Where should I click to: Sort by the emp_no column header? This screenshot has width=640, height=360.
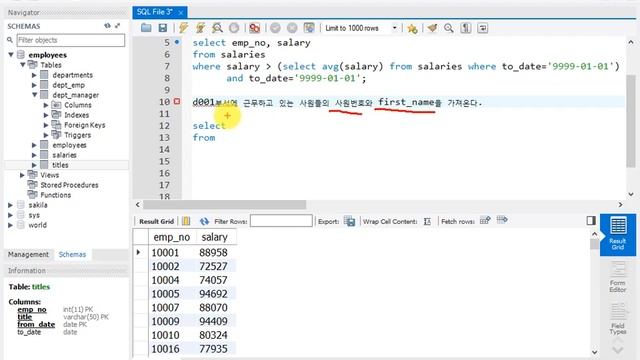pos(172,237)
